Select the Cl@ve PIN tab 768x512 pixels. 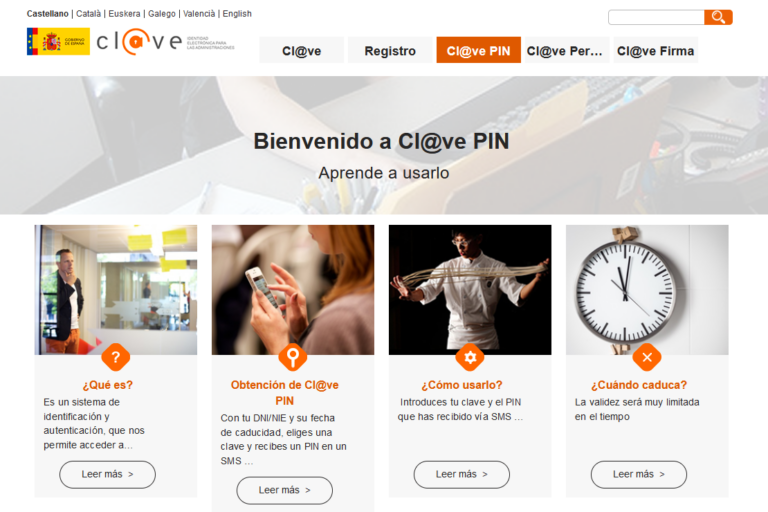[x=479, y=50]
